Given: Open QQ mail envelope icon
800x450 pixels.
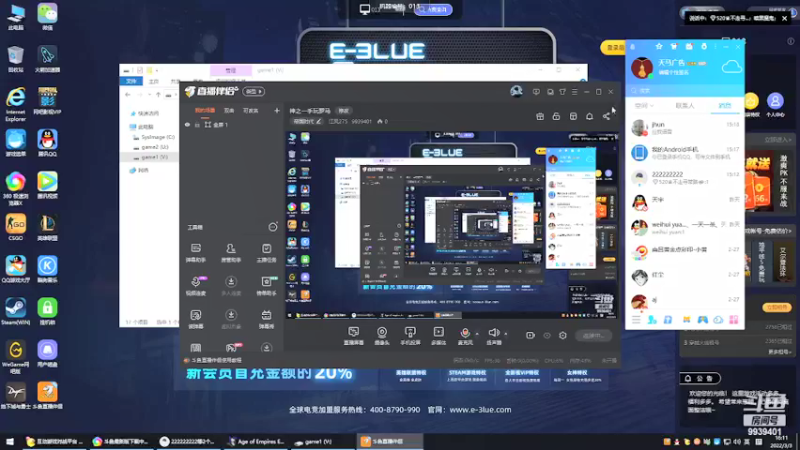Looking at the screenshot, I should tap(689, 46).
